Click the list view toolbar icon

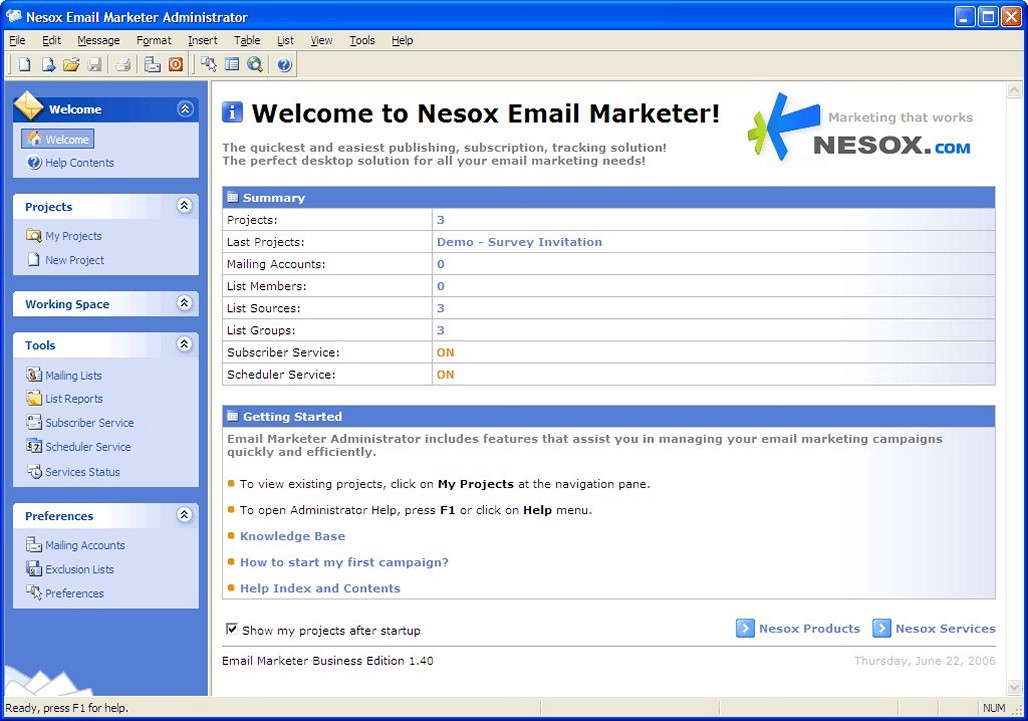click(232, 64)
